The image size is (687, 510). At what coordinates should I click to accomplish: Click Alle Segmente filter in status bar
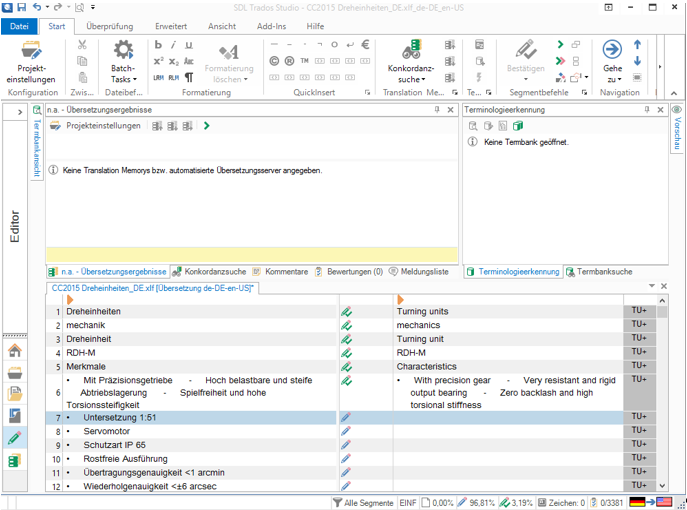(363, 503)
